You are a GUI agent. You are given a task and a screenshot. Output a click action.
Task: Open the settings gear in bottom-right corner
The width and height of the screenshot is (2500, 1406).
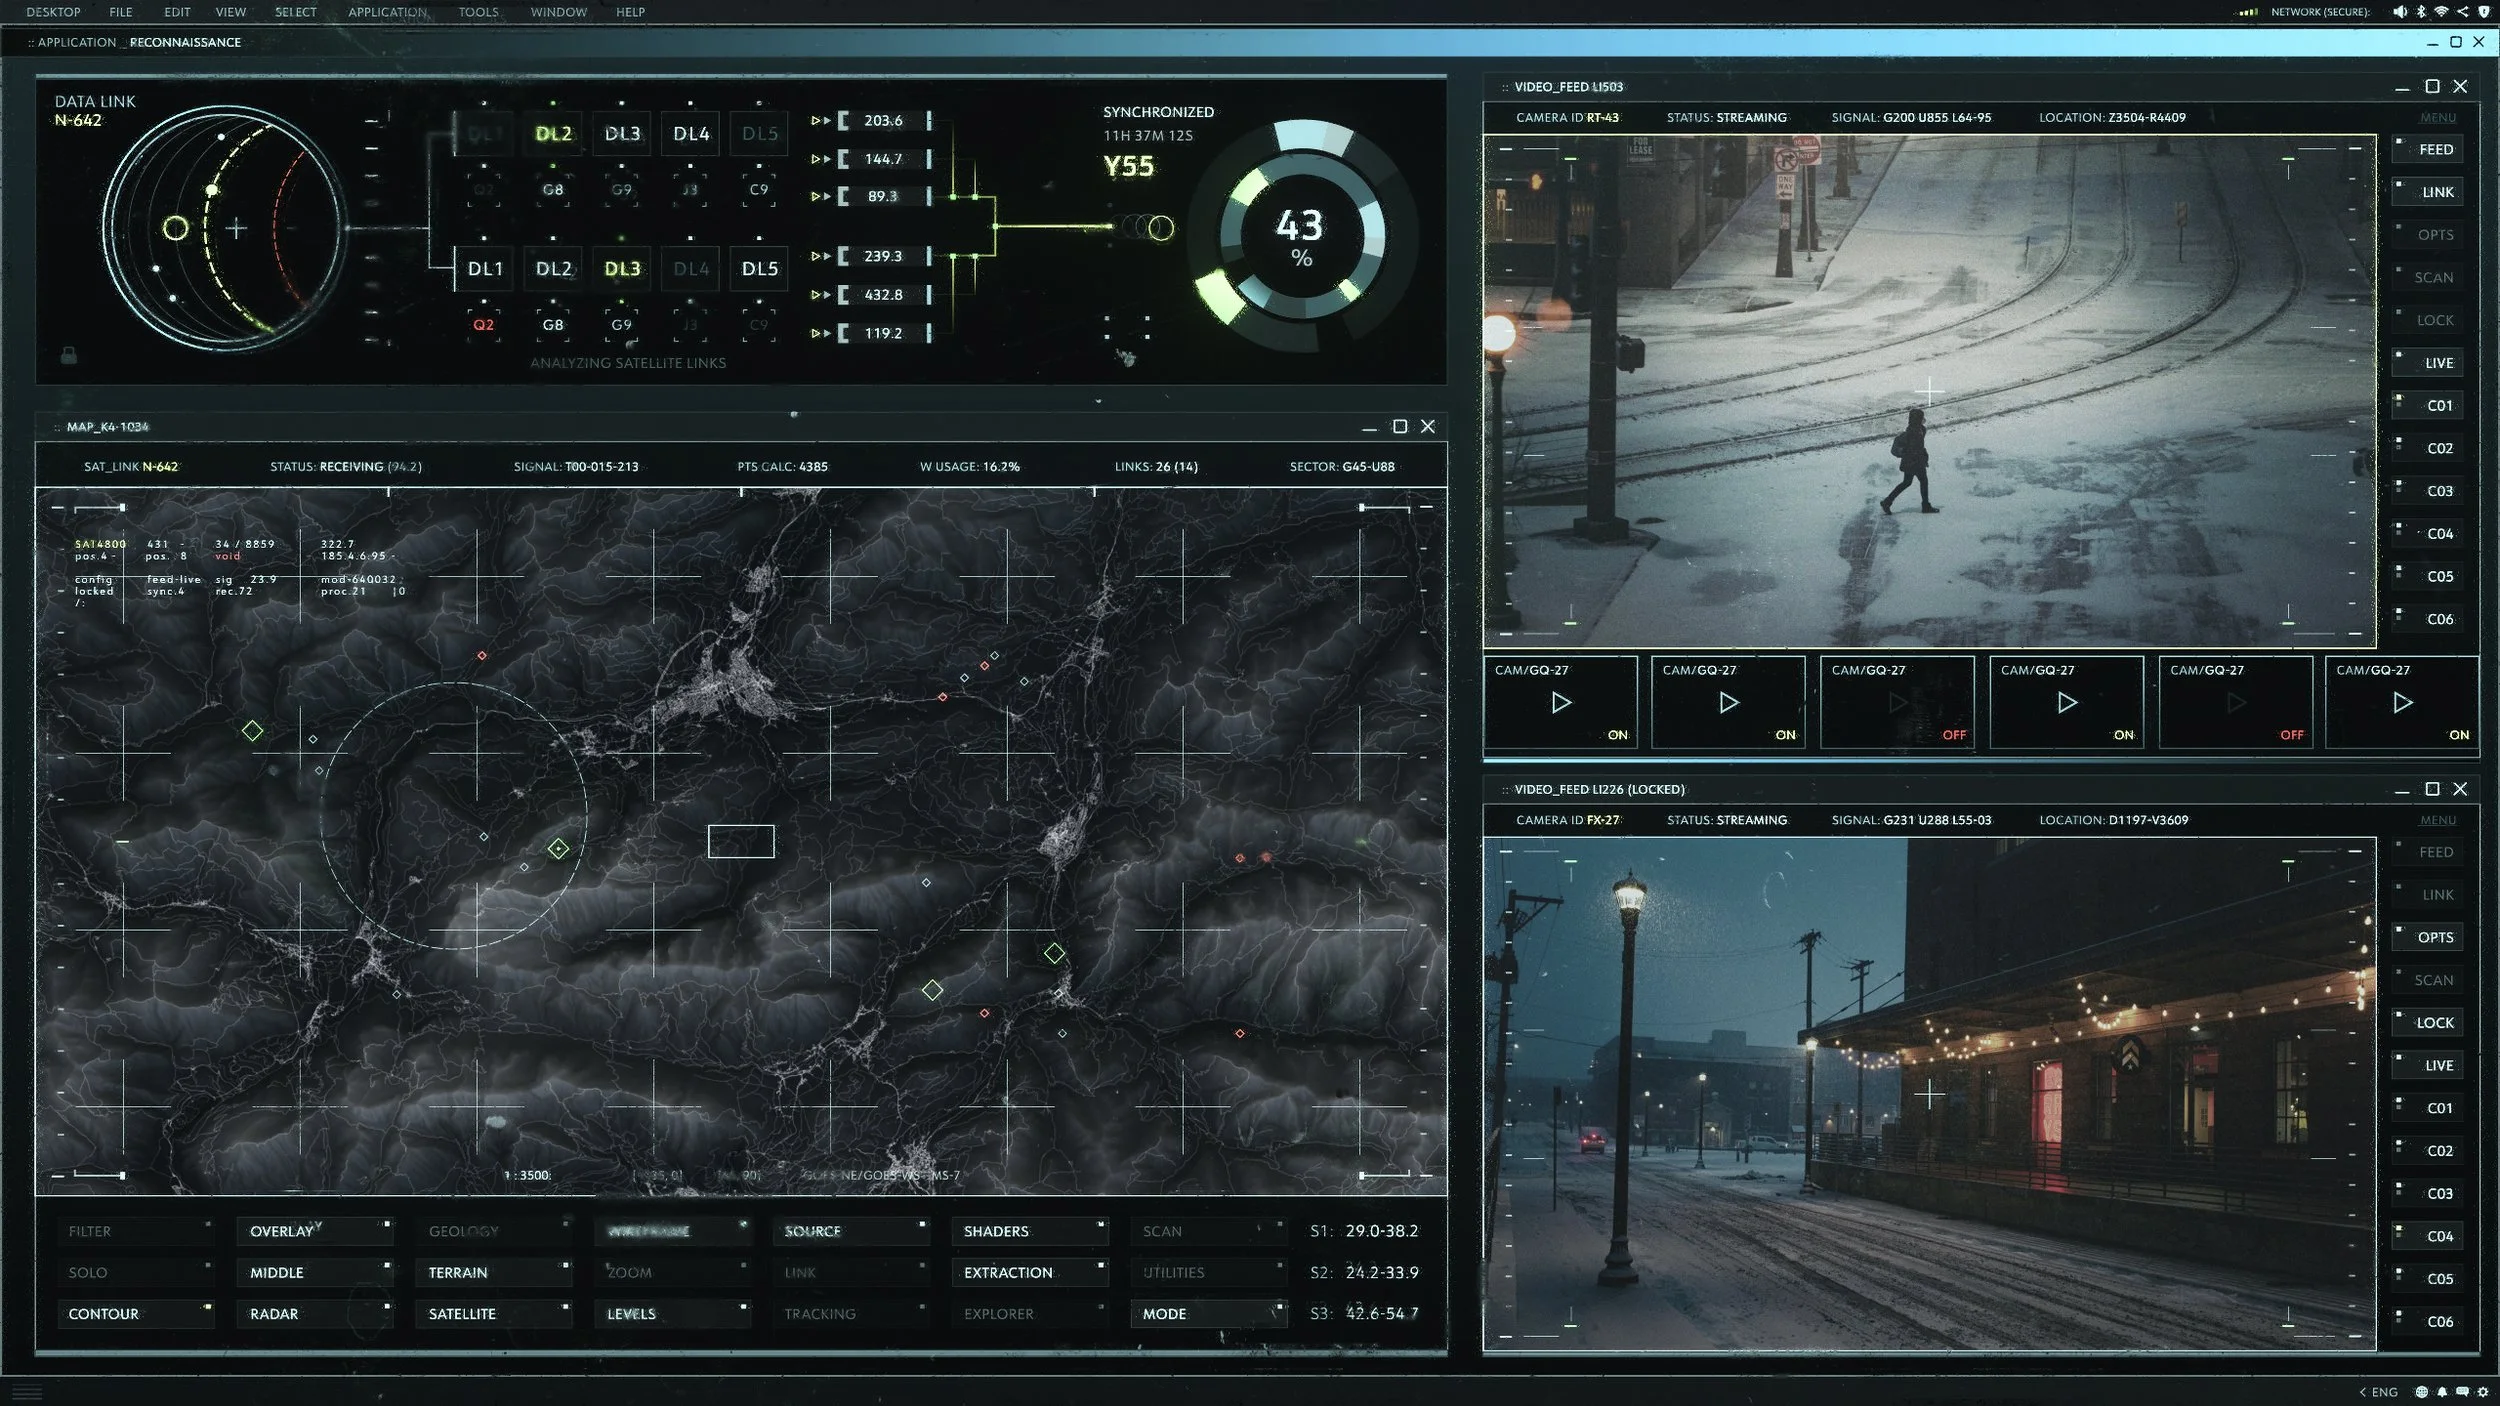pyautogui.click(x=2483, y=1392)
